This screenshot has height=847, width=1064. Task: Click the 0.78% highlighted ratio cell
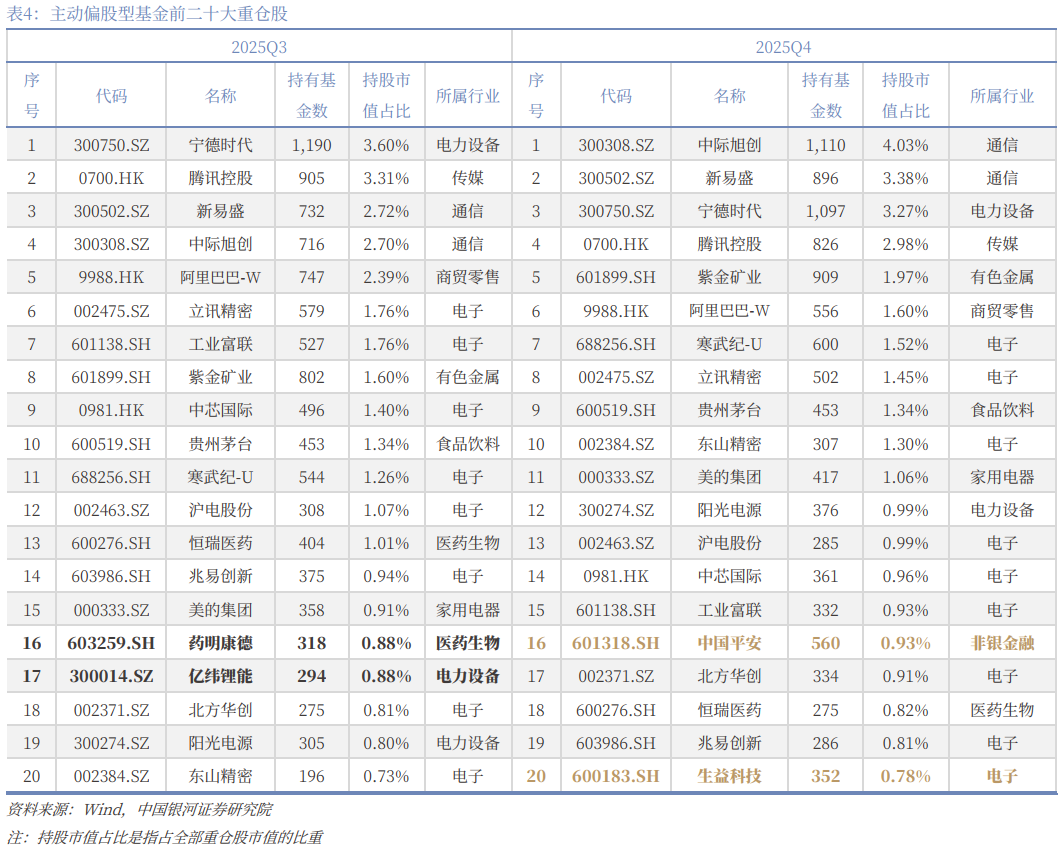click(905, 776)
